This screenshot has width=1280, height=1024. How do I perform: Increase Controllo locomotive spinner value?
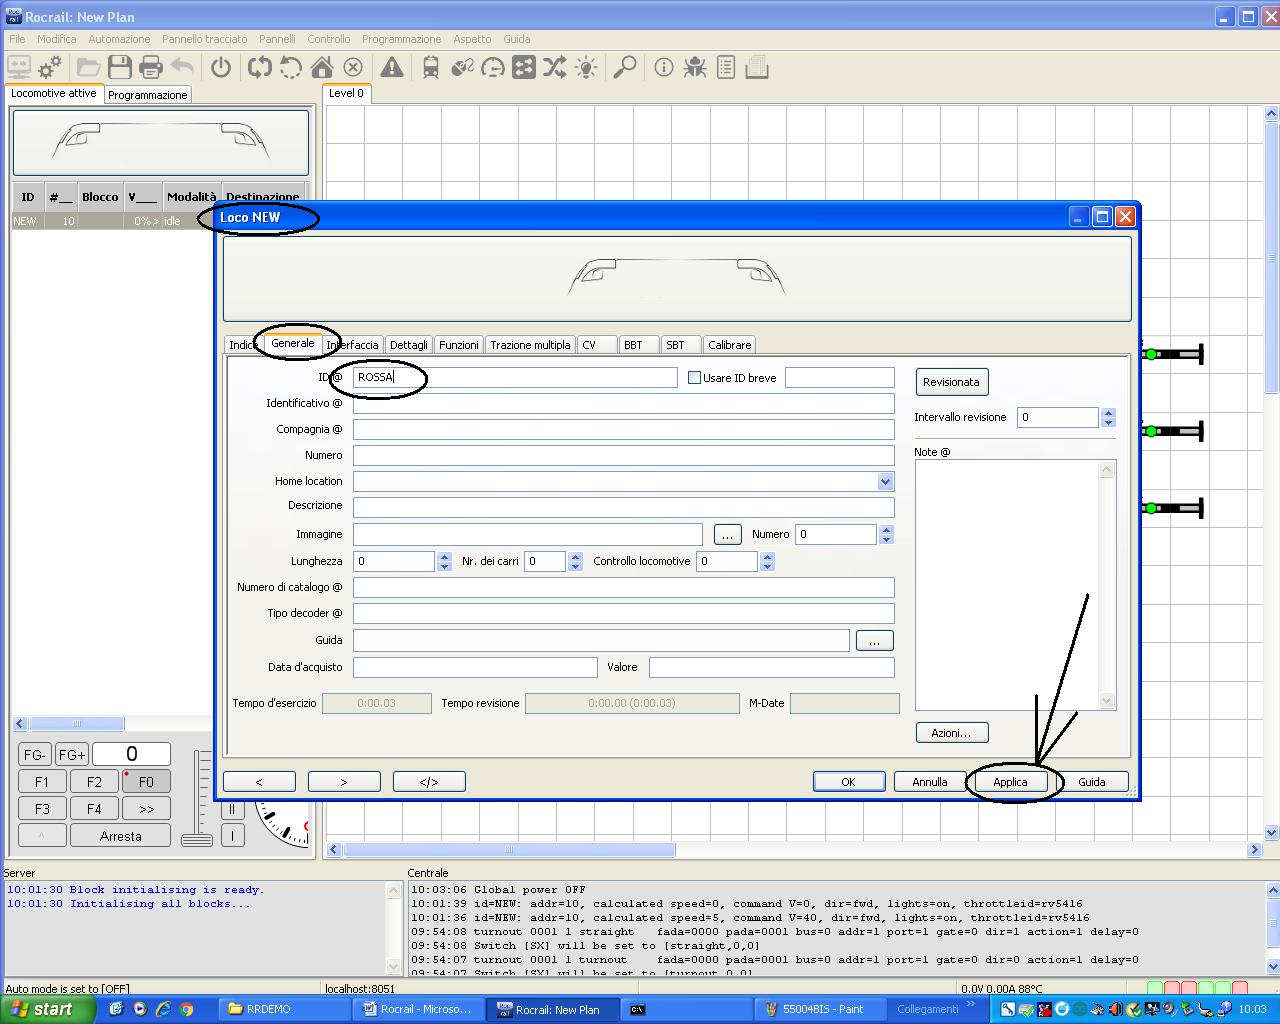click(767, 556)
